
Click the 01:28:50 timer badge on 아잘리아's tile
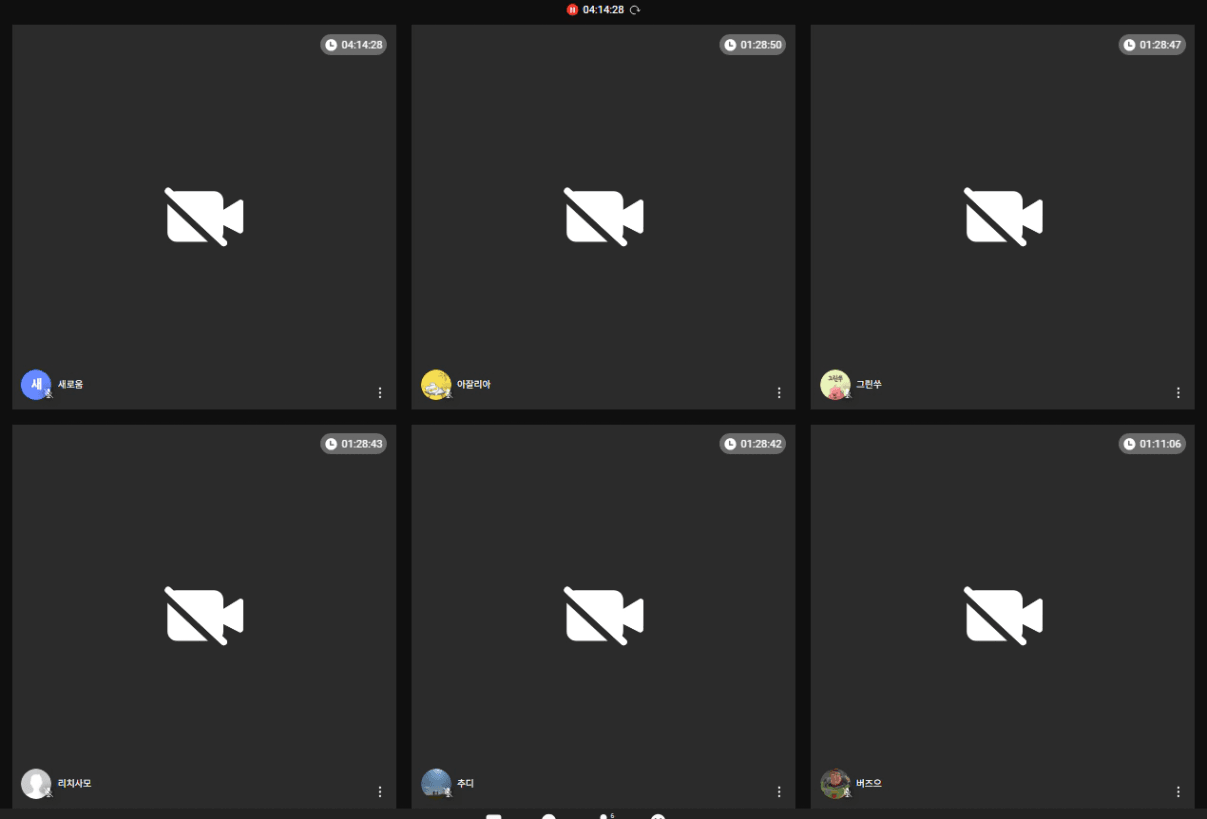point(752,45)
